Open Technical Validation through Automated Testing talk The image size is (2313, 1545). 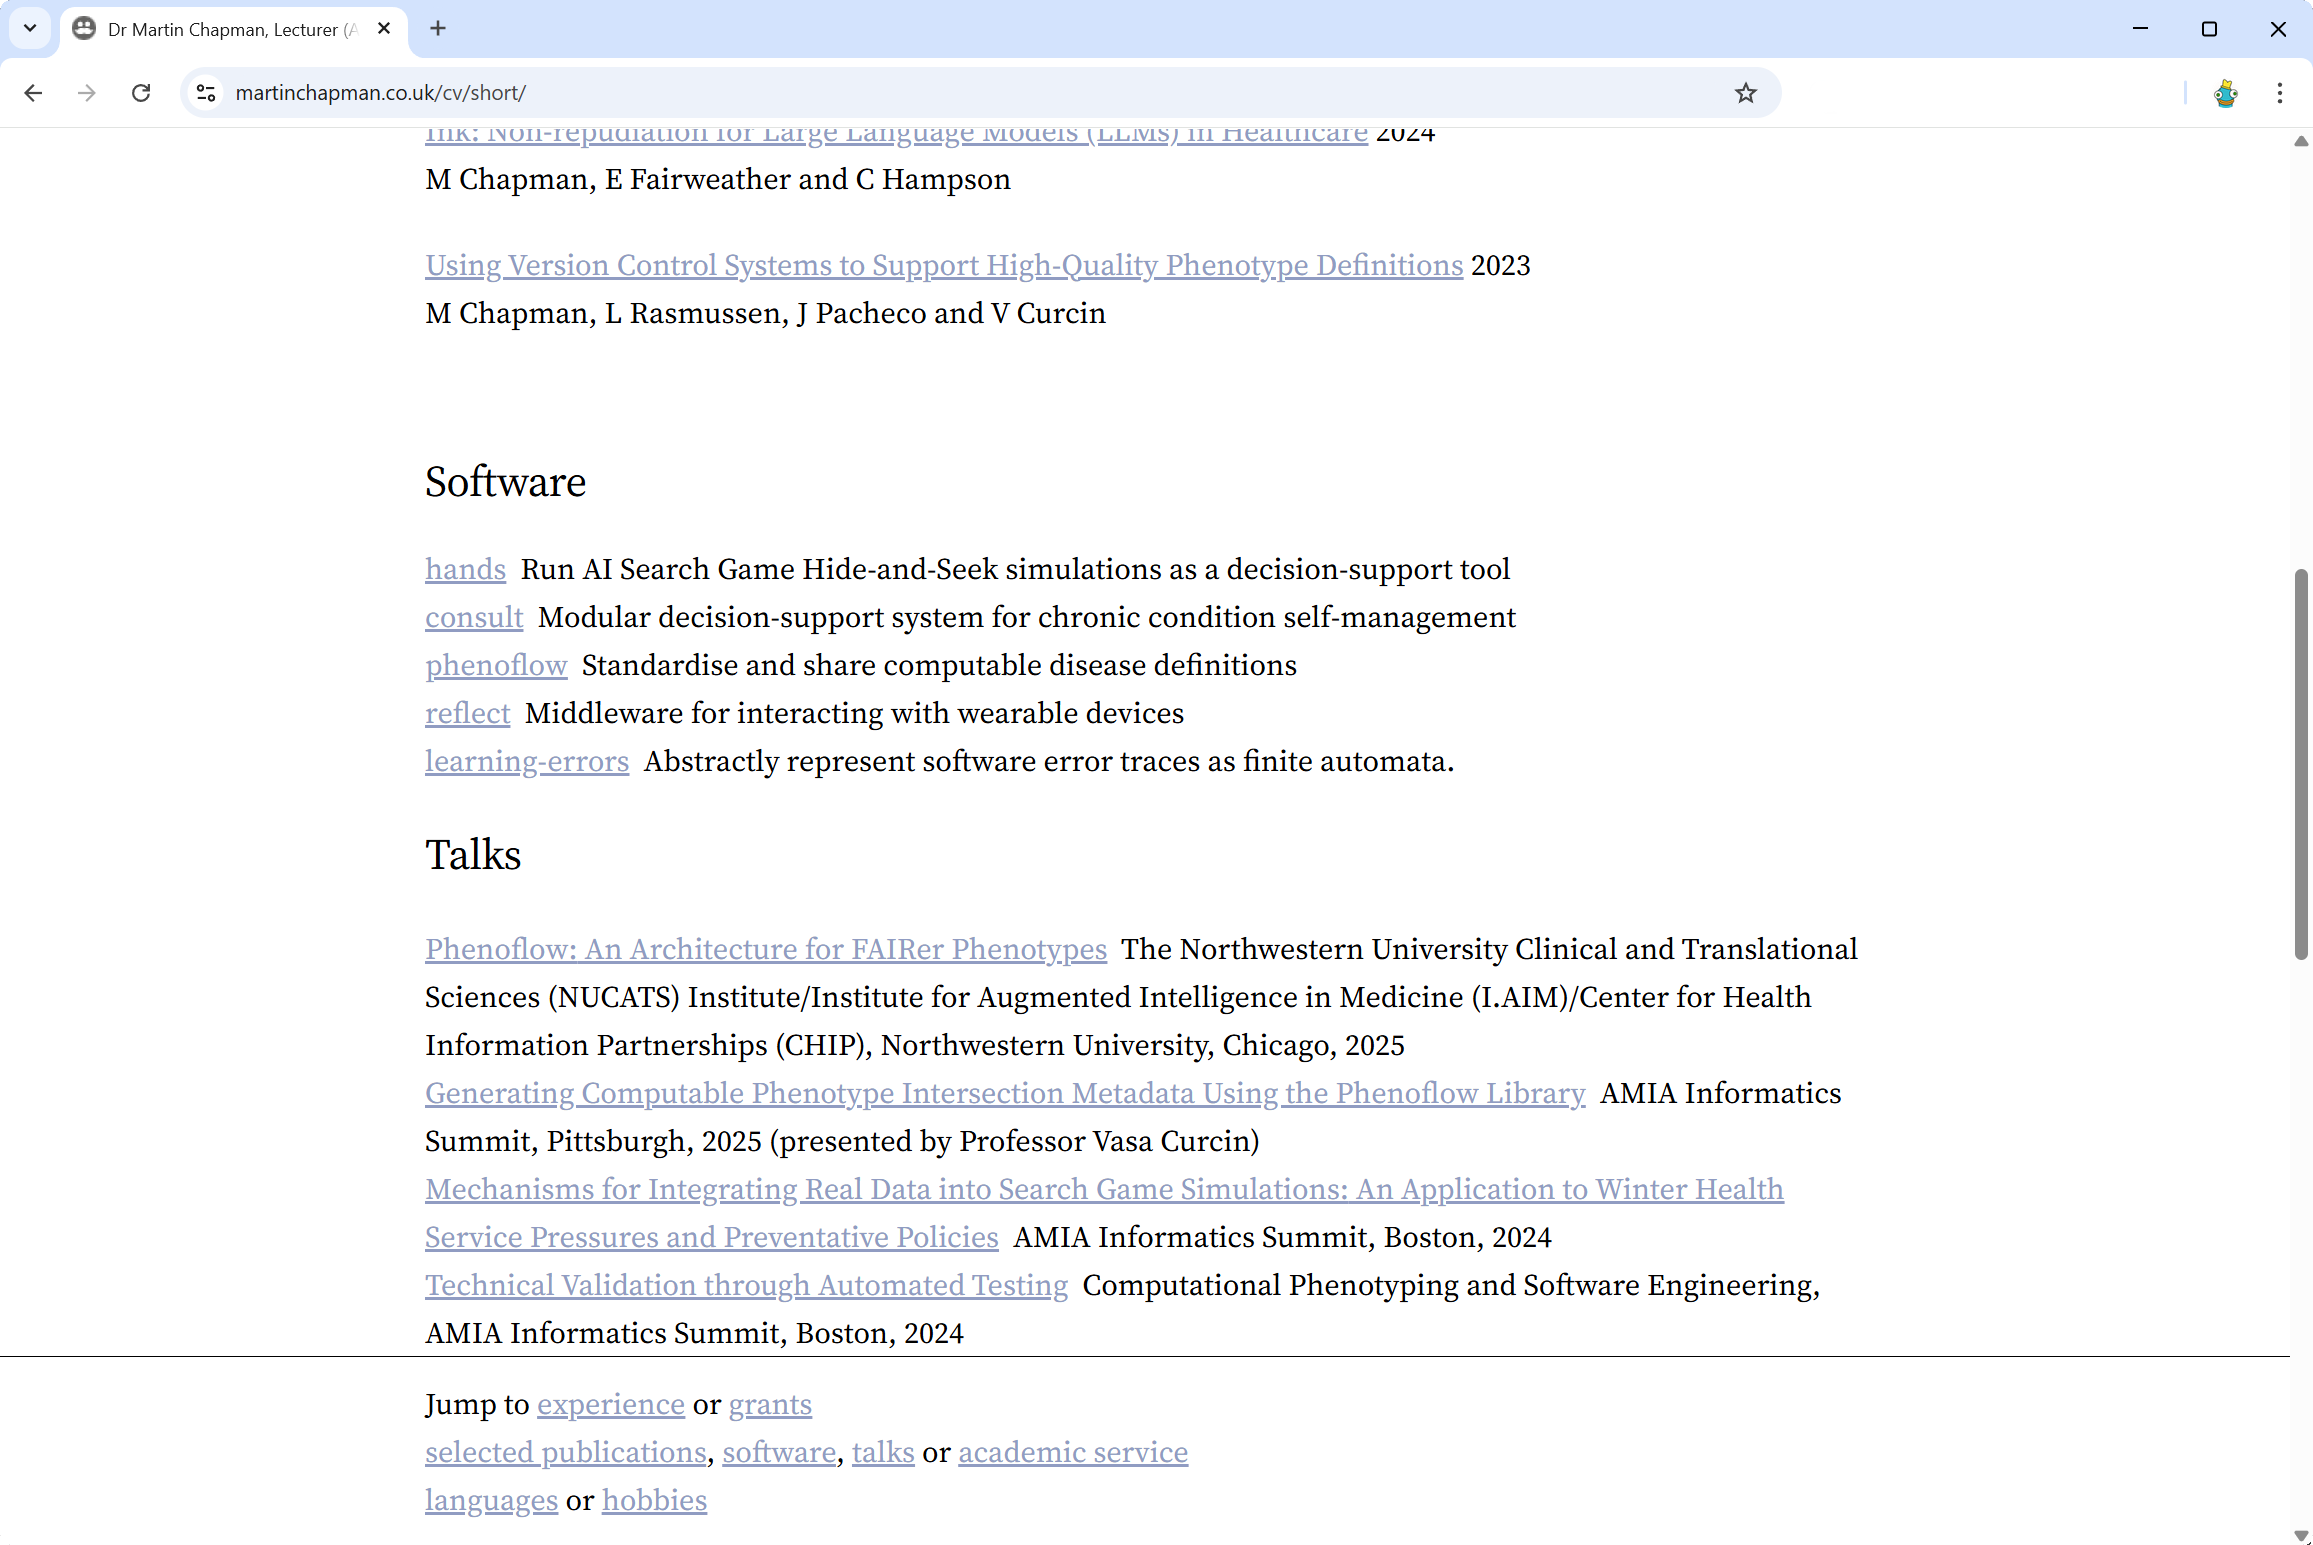(x=746, y=1285)
